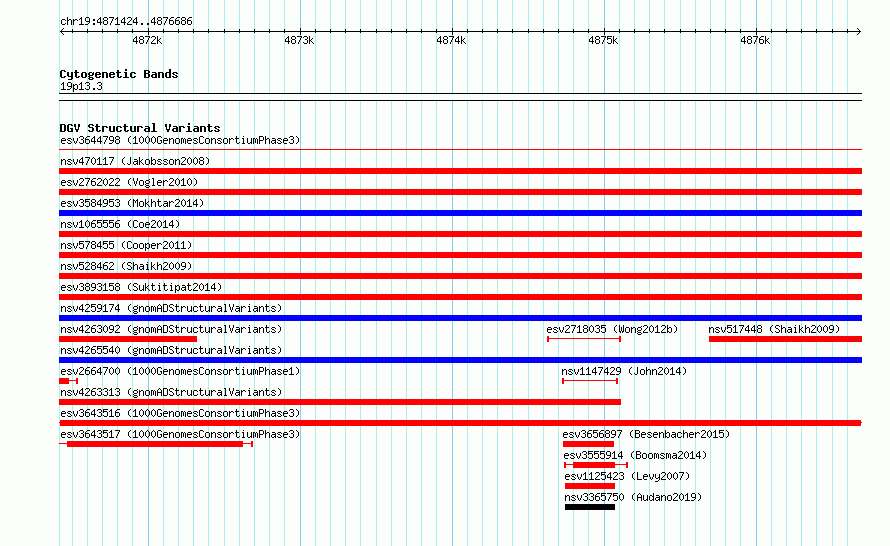This screenshot has height=546, width=890.
Task: Select the tiny esv2664700 variant glyph
Action: 68,381
